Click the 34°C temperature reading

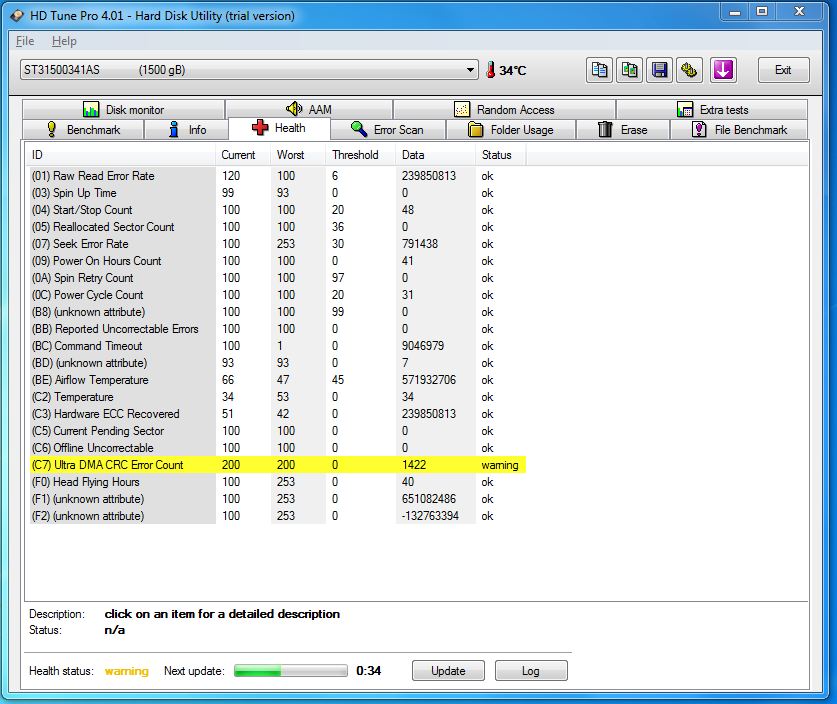click(513, 70)
